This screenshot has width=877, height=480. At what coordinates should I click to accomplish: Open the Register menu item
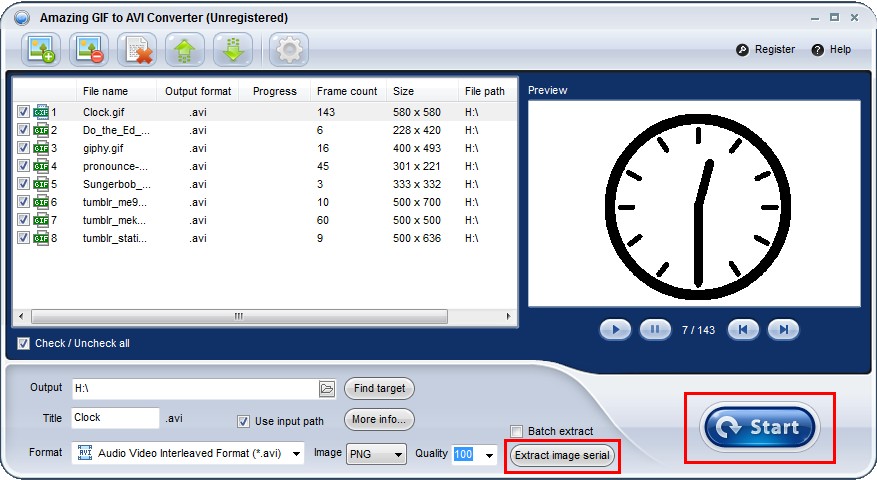point(766,49)
